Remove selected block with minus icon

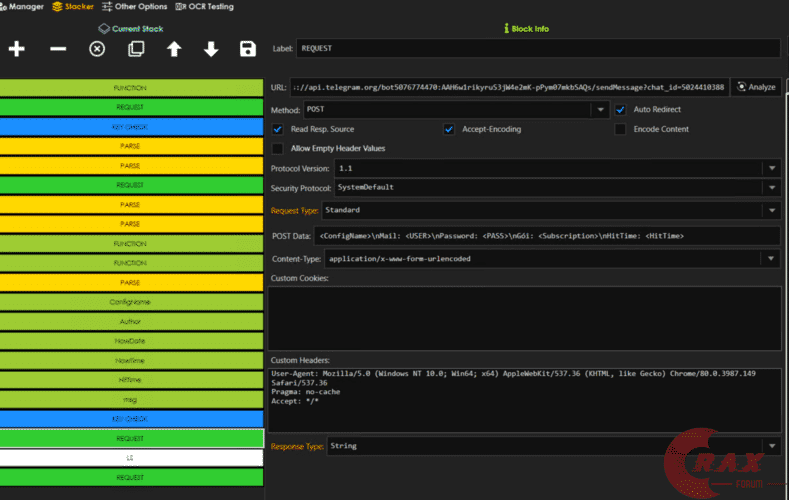(x=58, y=49)
